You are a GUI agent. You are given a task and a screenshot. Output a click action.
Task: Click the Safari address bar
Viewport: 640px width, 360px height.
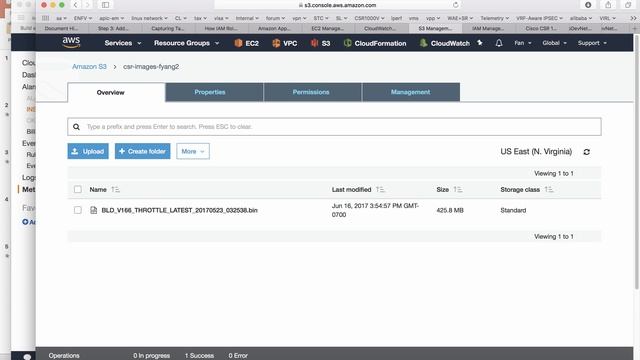(x=338, y=5)
